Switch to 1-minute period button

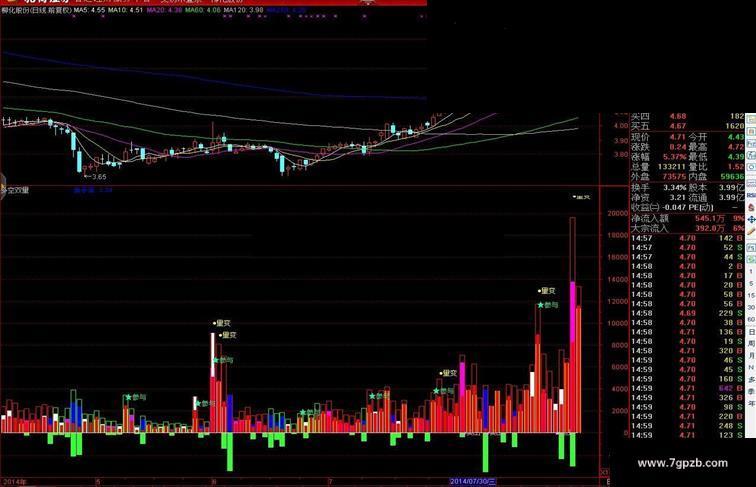751,272
